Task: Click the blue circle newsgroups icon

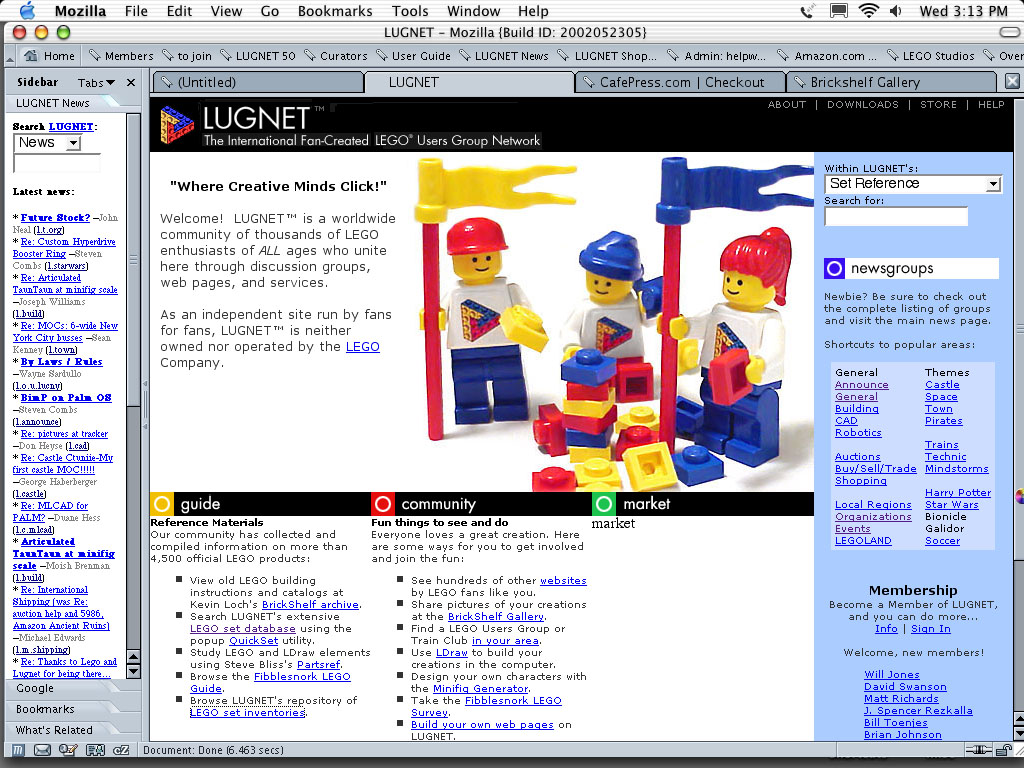Action: [x=835, y=268]
